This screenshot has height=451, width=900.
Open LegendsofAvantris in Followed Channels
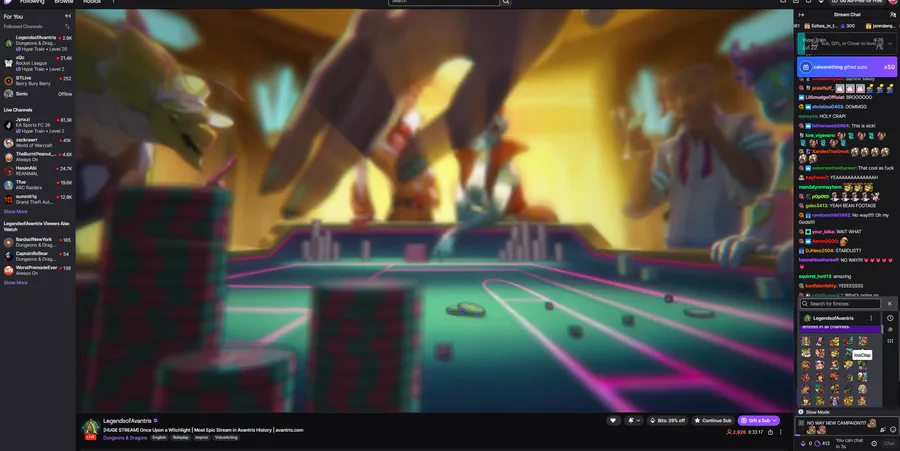click(37, 43)
